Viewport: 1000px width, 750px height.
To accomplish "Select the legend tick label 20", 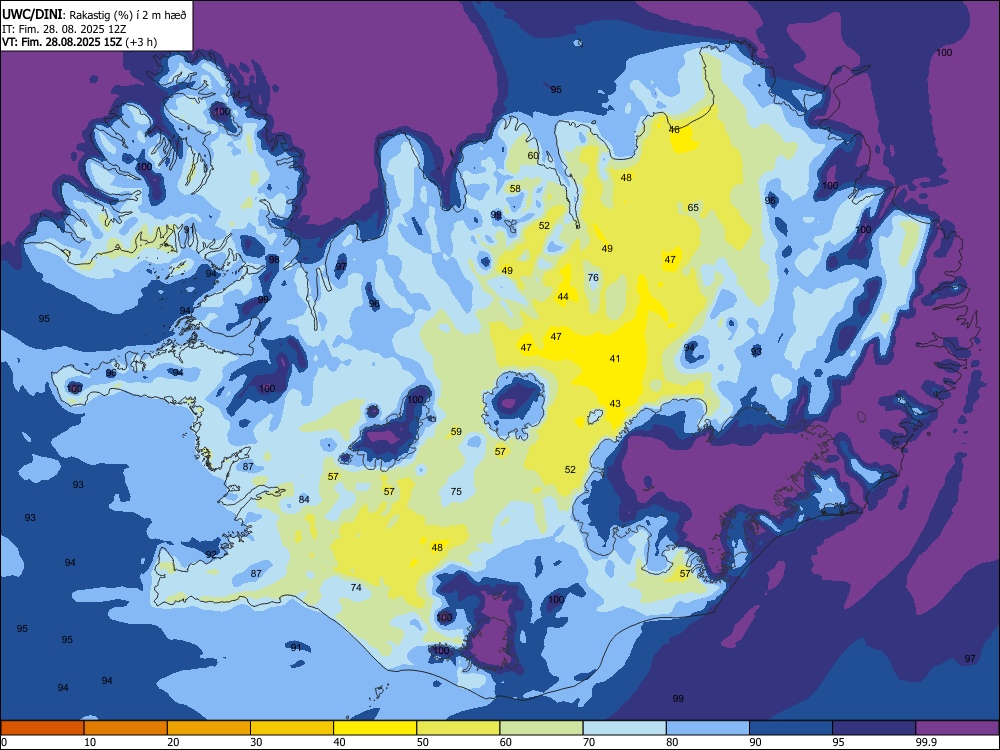I will click(173, 742).
